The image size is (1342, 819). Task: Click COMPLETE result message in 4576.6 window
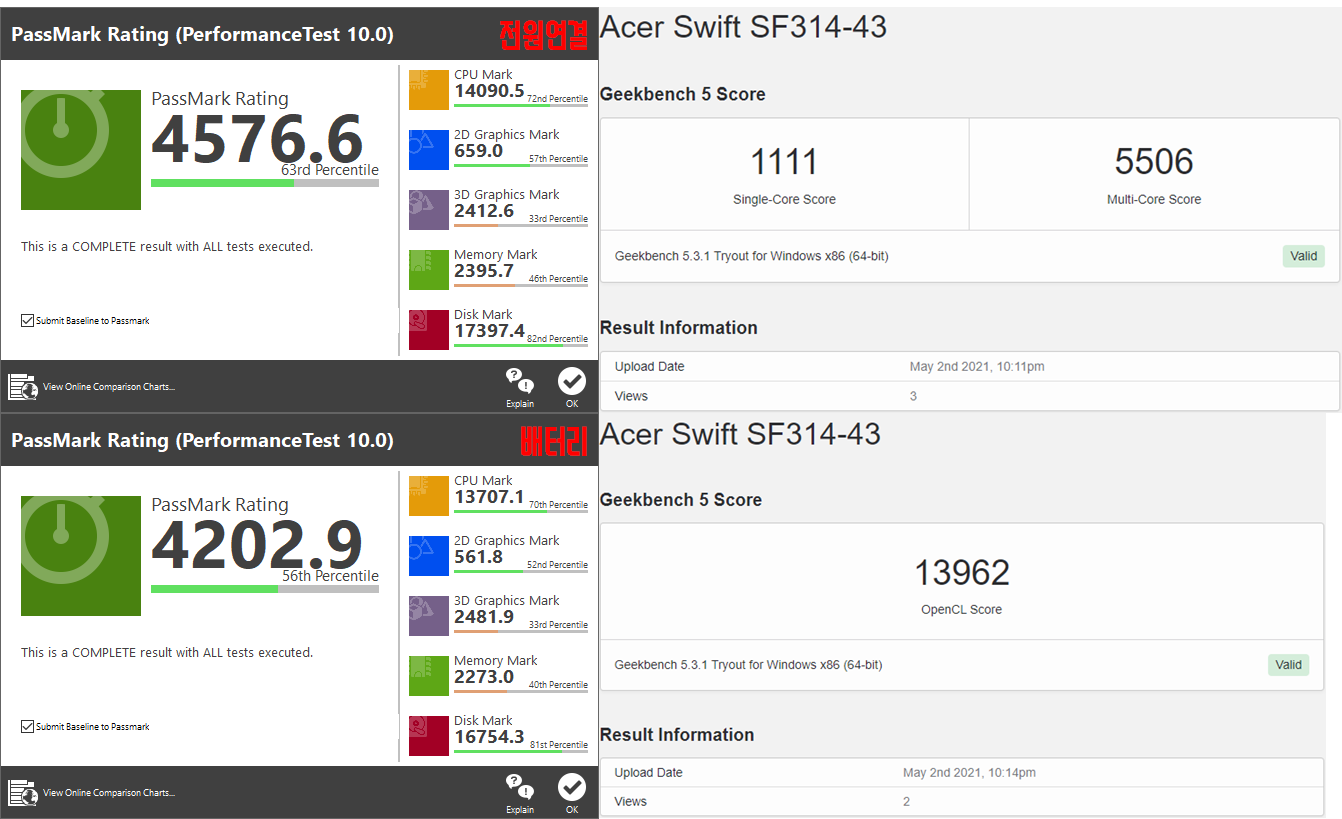pyautogui.click(x=167, y=247)
